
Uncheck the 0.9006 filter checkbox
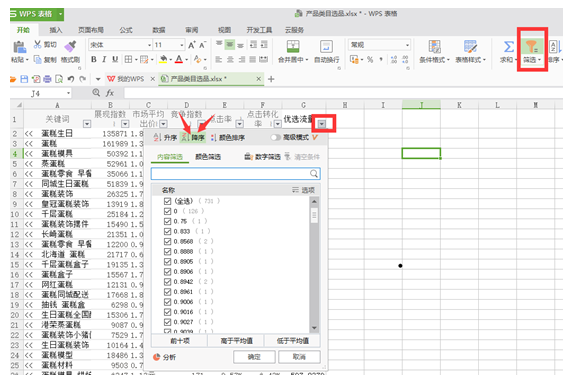click(x=167, y=302)
